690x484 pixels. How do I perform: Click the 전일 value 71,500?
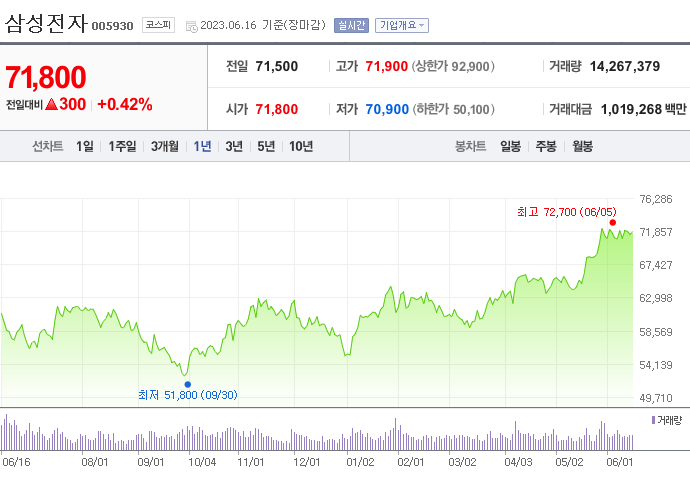click(277, 66)
